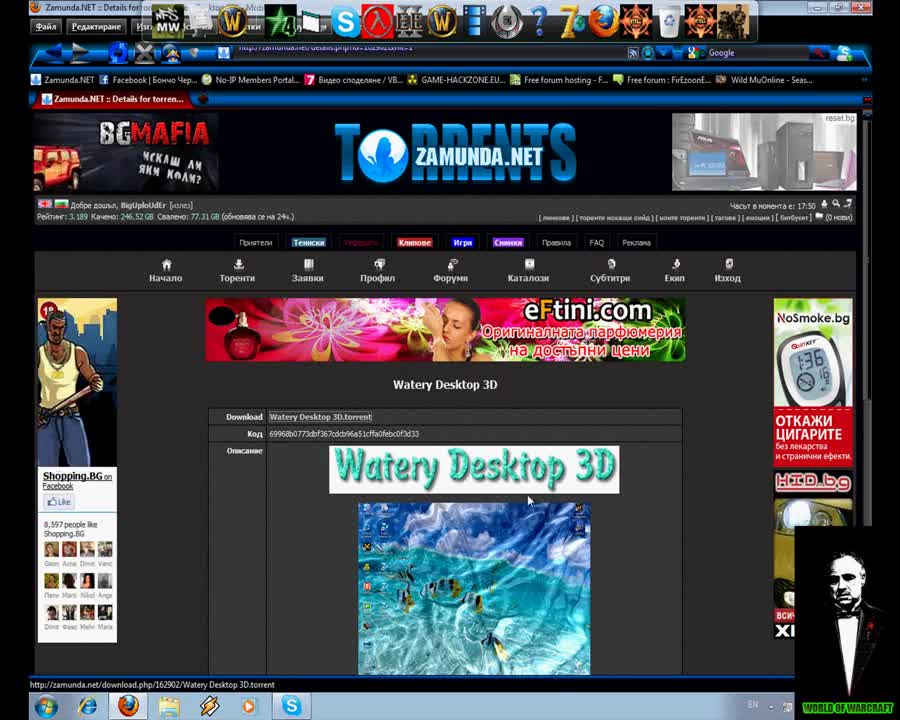Go back with the browser Back arrow
900x720 pixels.
pyautogui.click(x=53, y=53)
